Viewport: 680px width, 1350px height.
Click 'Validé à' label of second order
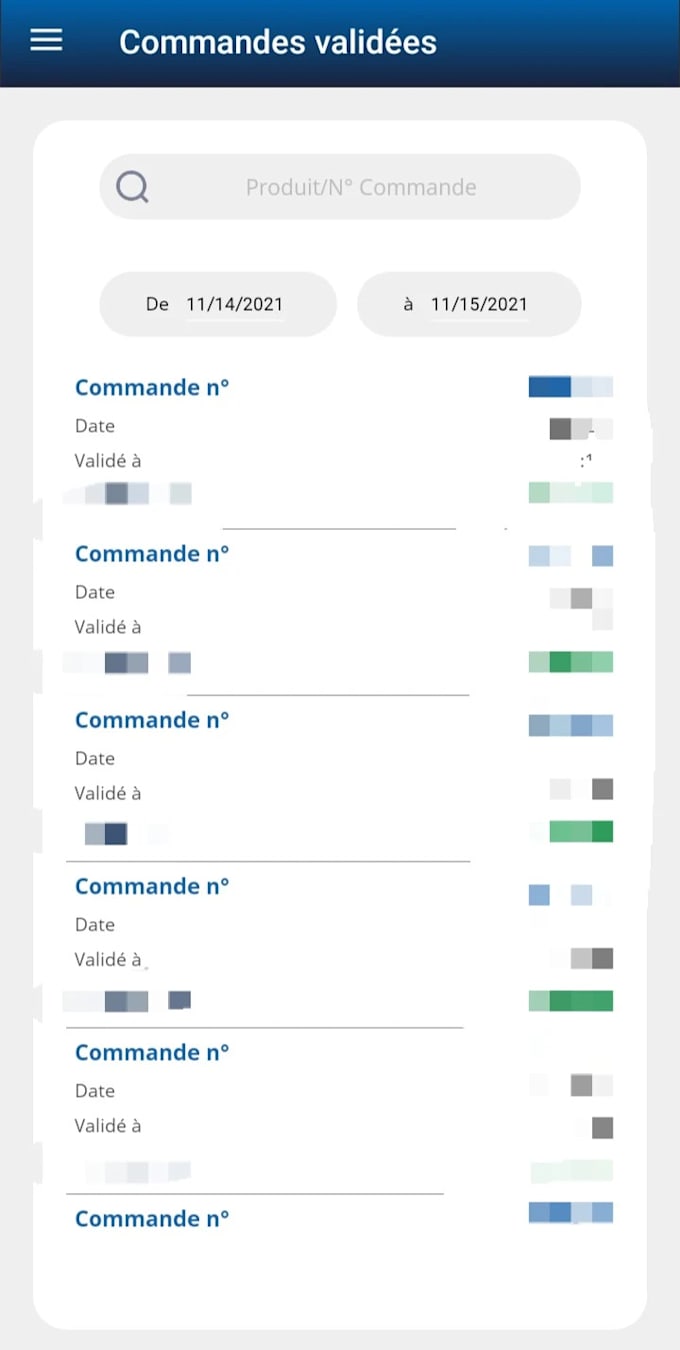pos(108,627)
